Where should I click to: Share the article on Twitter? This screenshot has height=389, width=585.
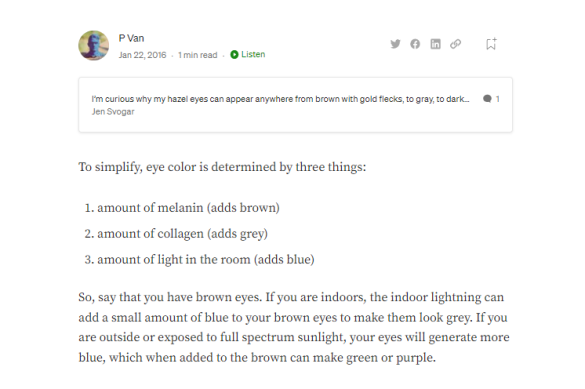click(x=395, y=44)
